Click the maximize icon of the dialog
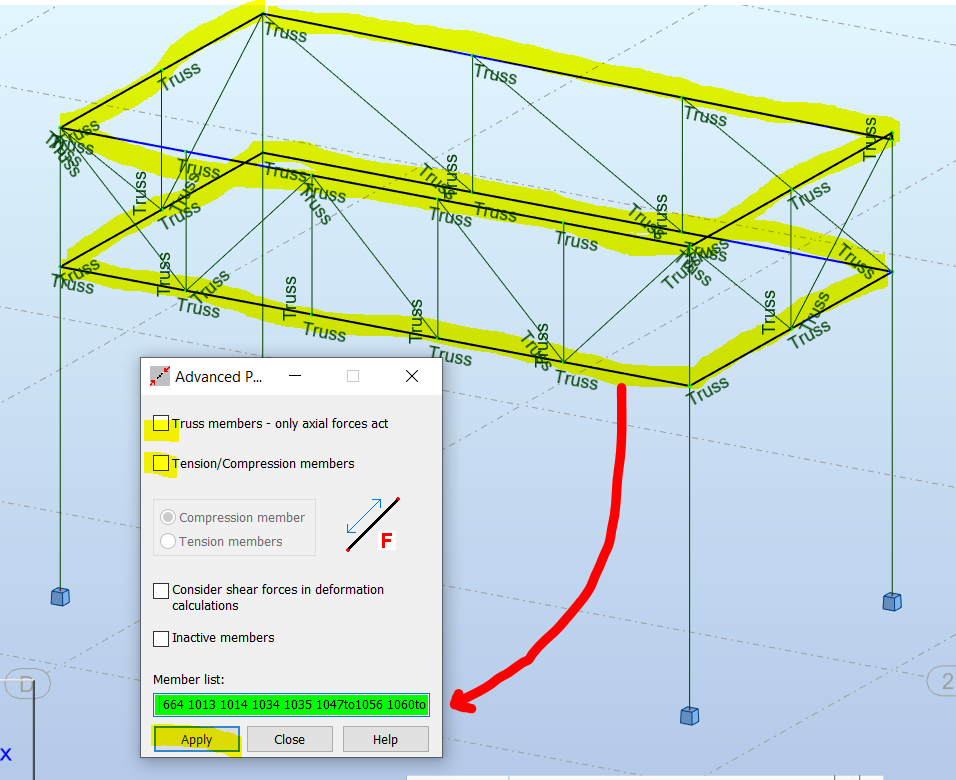Image resolution: width=956 pixels, height=780 pixels. coord(352,376)
